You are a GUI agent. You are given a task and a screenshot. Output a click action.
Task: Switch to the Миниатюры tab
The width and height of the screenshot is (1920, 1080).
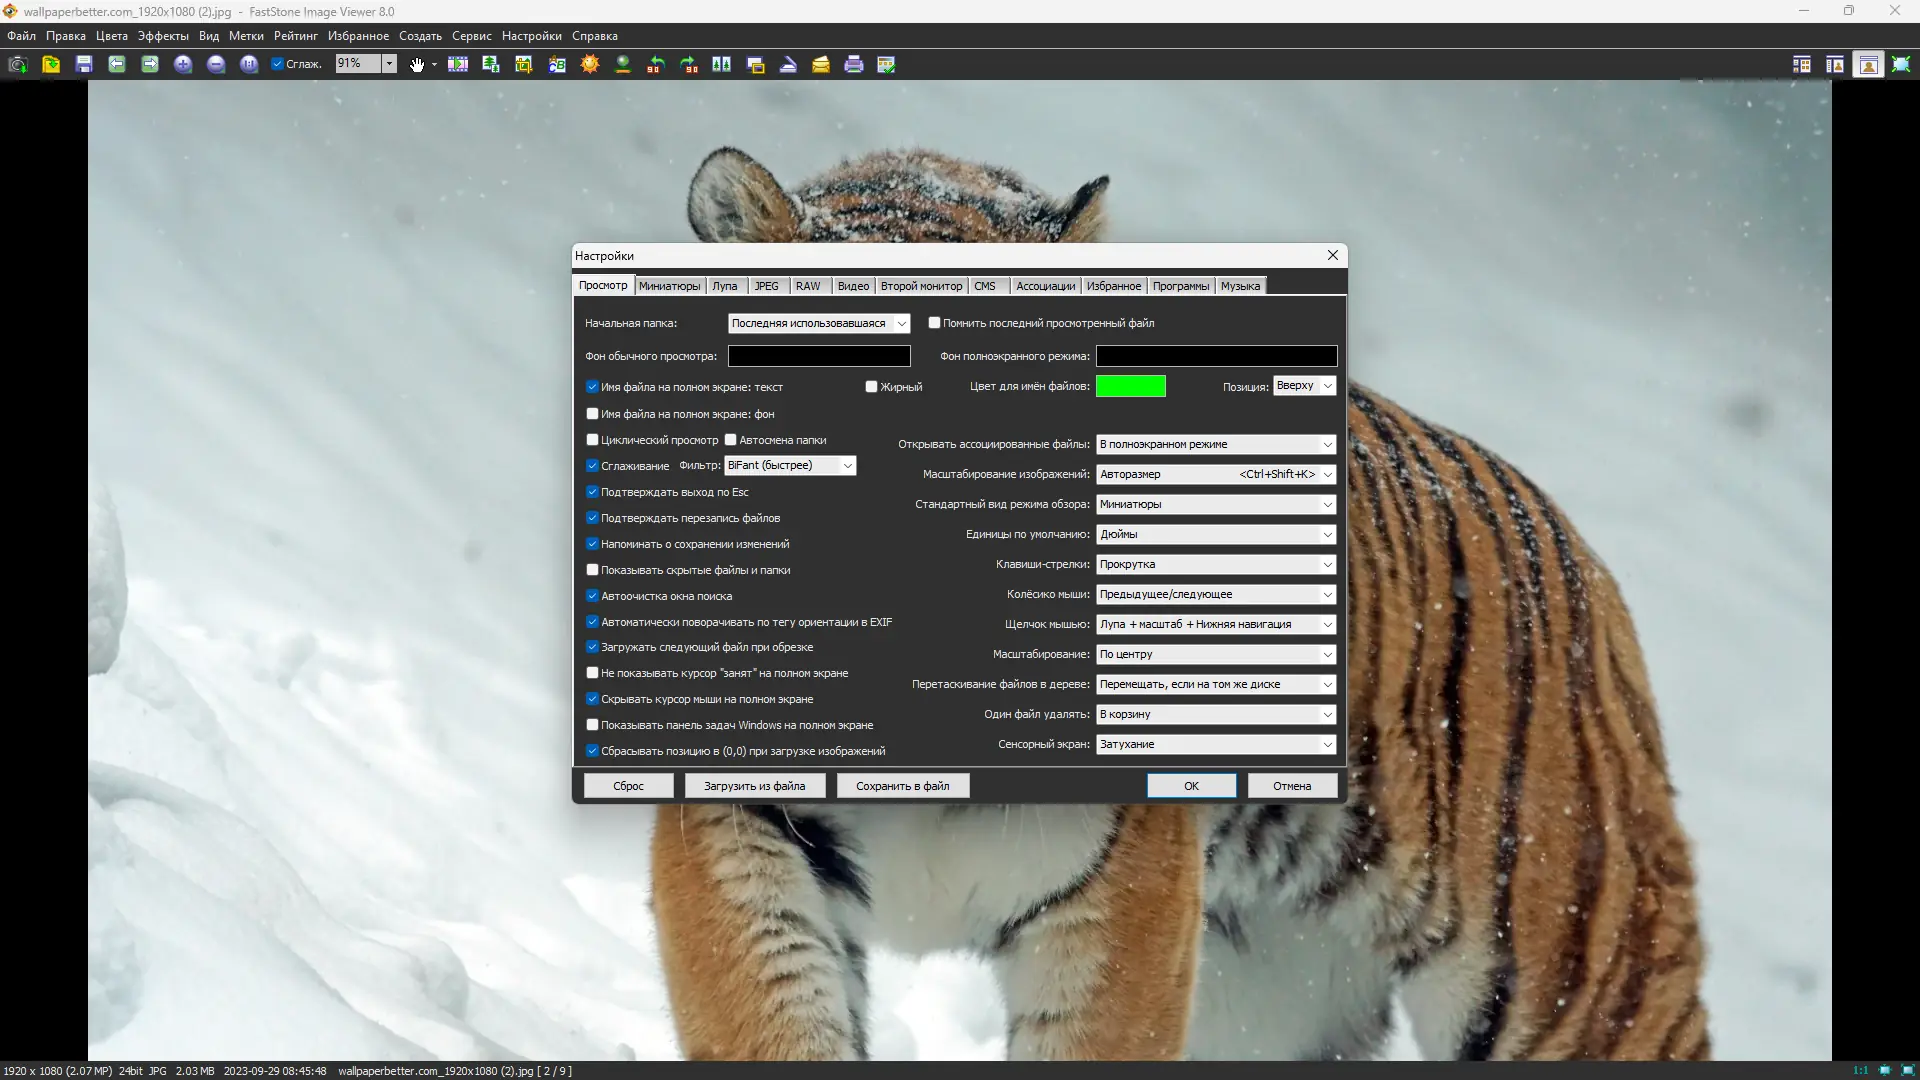click(669, 286)
